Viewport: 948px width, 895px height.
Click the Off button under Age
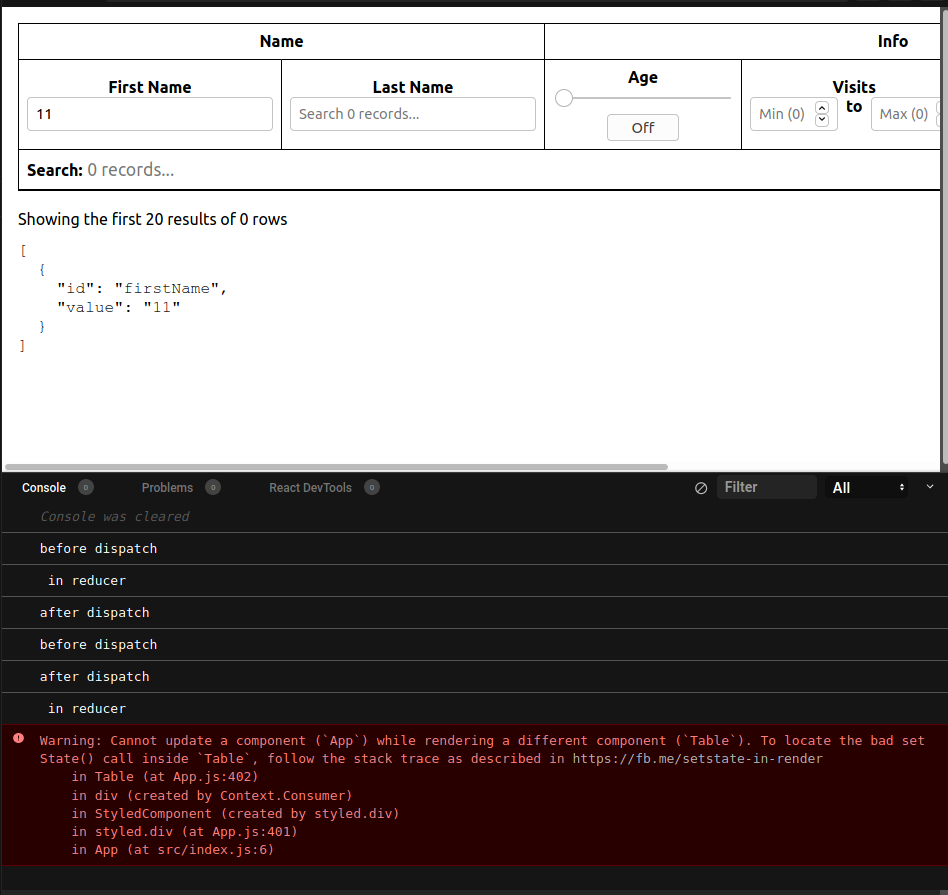point(643,128)
